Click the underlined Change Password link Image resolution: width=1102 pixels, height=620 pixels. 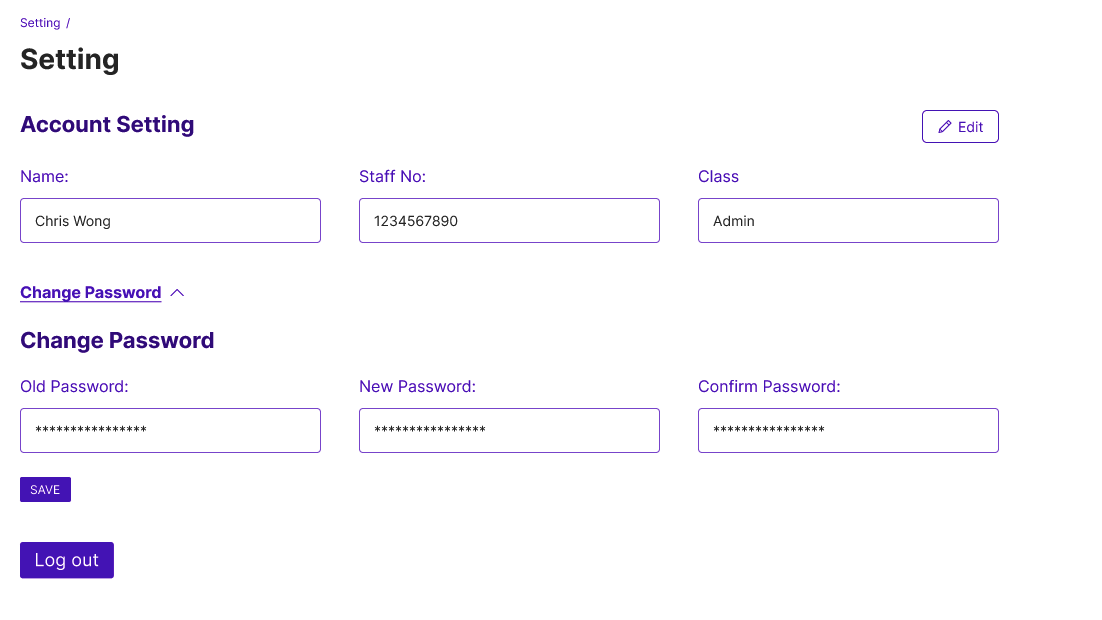click(x=90, y=293)
